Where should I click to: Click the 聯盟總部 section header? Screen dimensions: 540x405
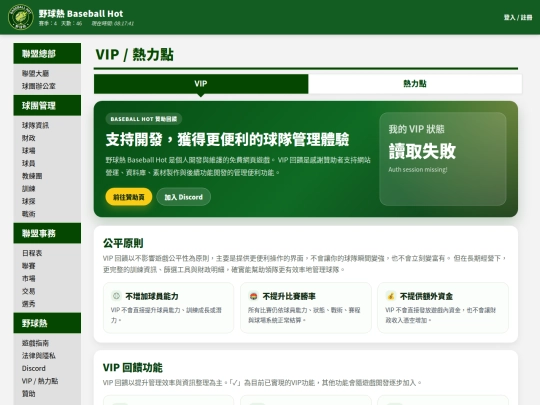coord(47,53)
